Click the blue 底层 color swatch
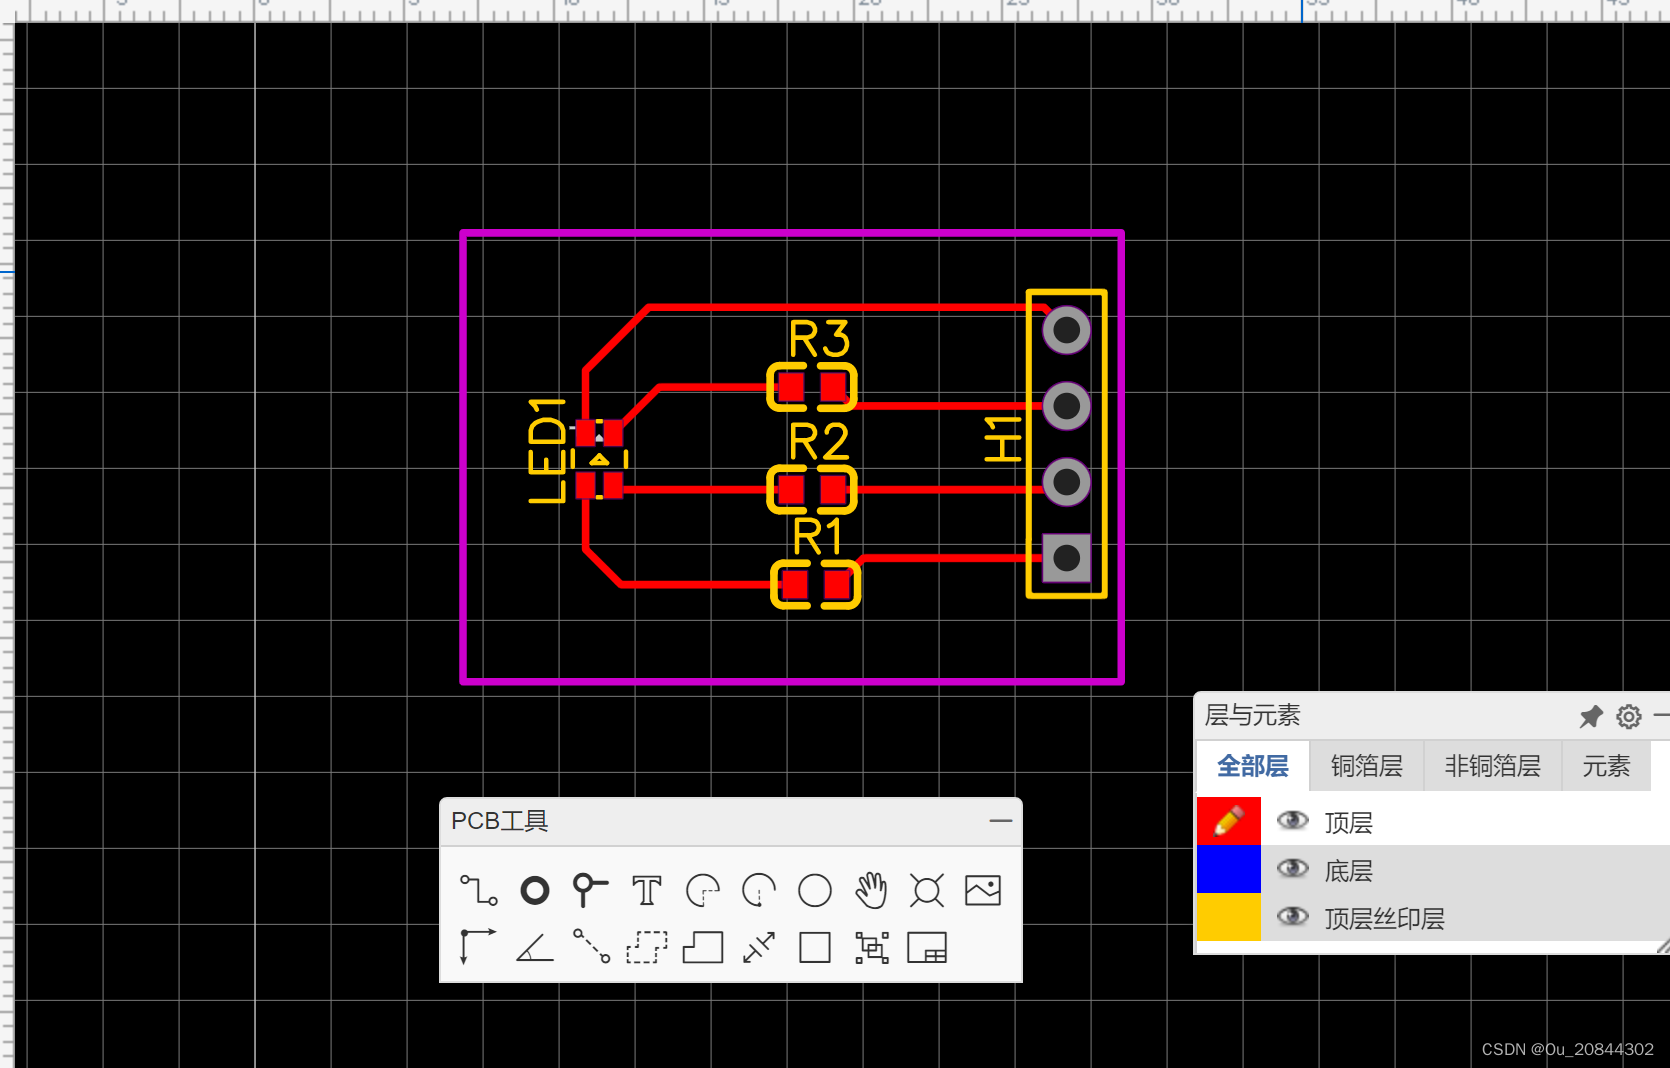This screenshot has width=1670, height=1068. [x=1229, y=869]
